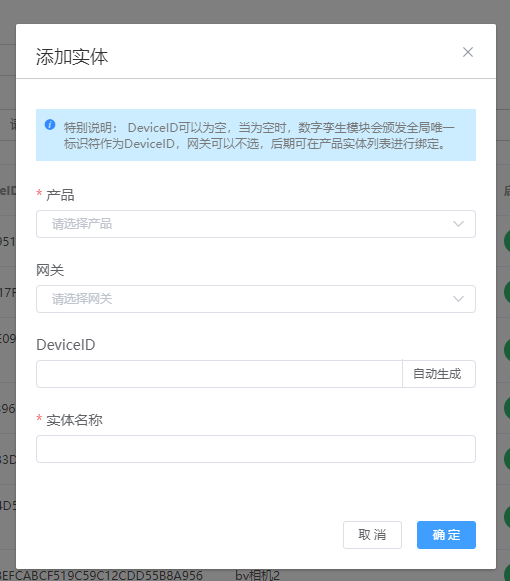This screenshot has width=510, height=581.
Task: Close the 添加实体 dialog with X
Action: click(468, 52)
